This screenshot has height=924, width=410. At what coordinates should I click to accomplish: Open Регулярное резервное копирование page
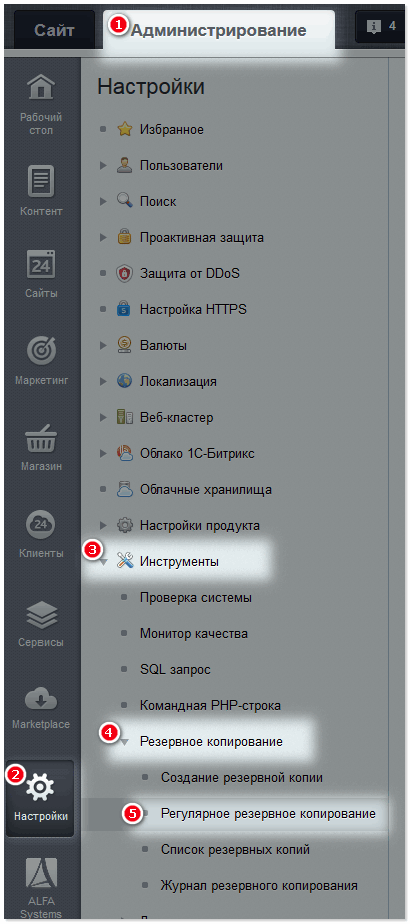coord(268,814)
